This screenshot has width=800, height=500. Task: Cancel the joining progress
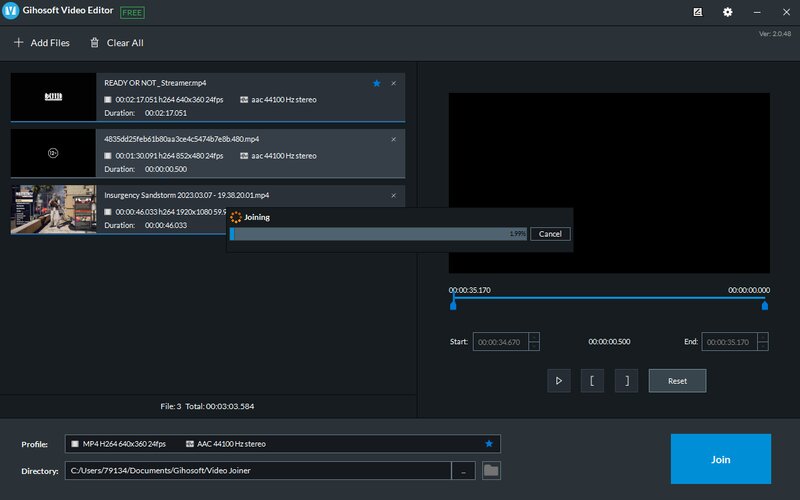click(550, 234)
